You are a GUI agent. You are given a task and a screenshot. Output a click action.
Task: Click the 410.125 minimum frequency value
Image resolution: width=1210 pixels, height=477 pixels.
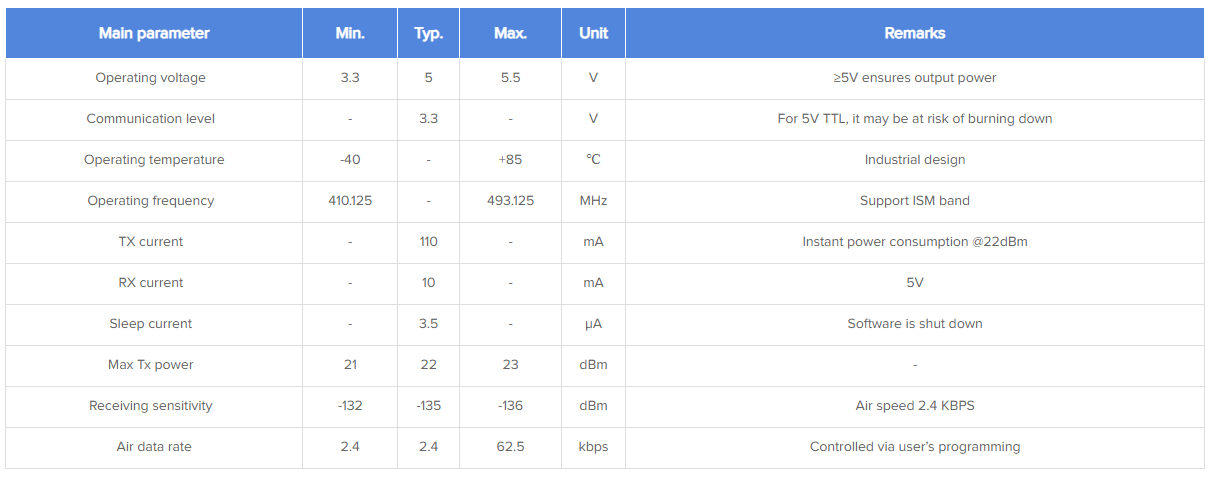point(350,201)
